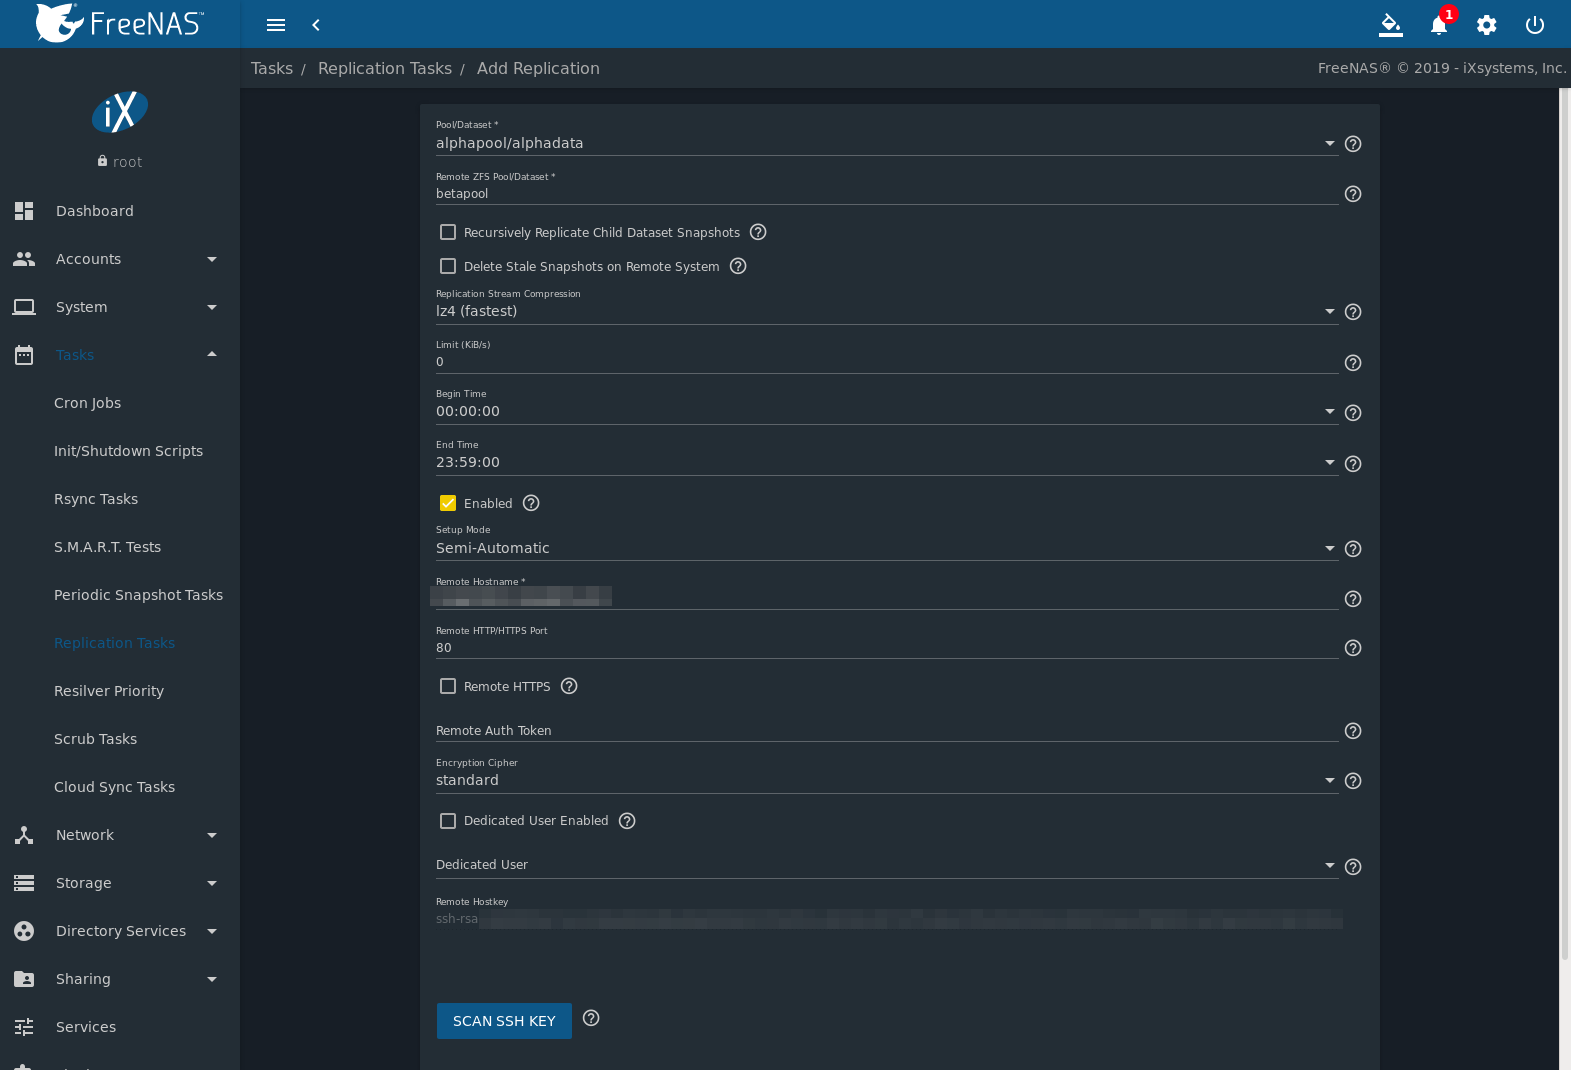Show help for Setup Mode
This screenshot has width=1571, height=1070.
pos(1353,549)
